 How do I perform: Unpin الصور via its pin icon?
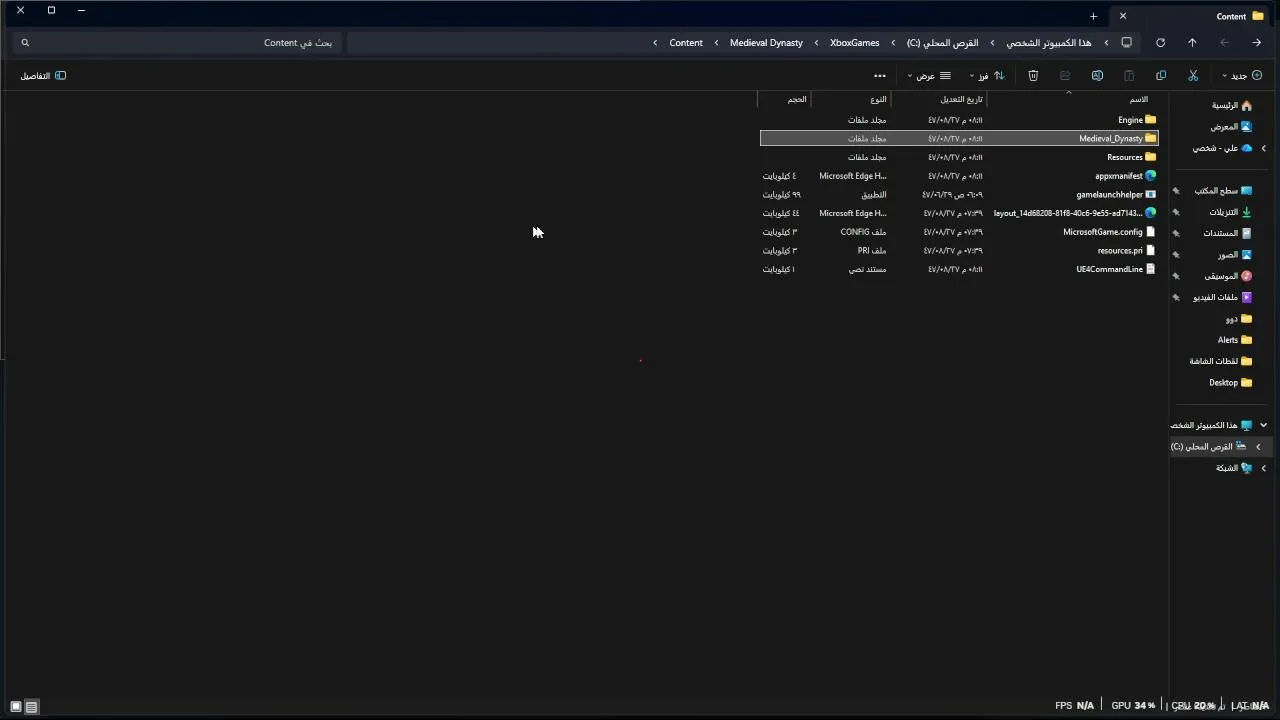click(1176, 255)
